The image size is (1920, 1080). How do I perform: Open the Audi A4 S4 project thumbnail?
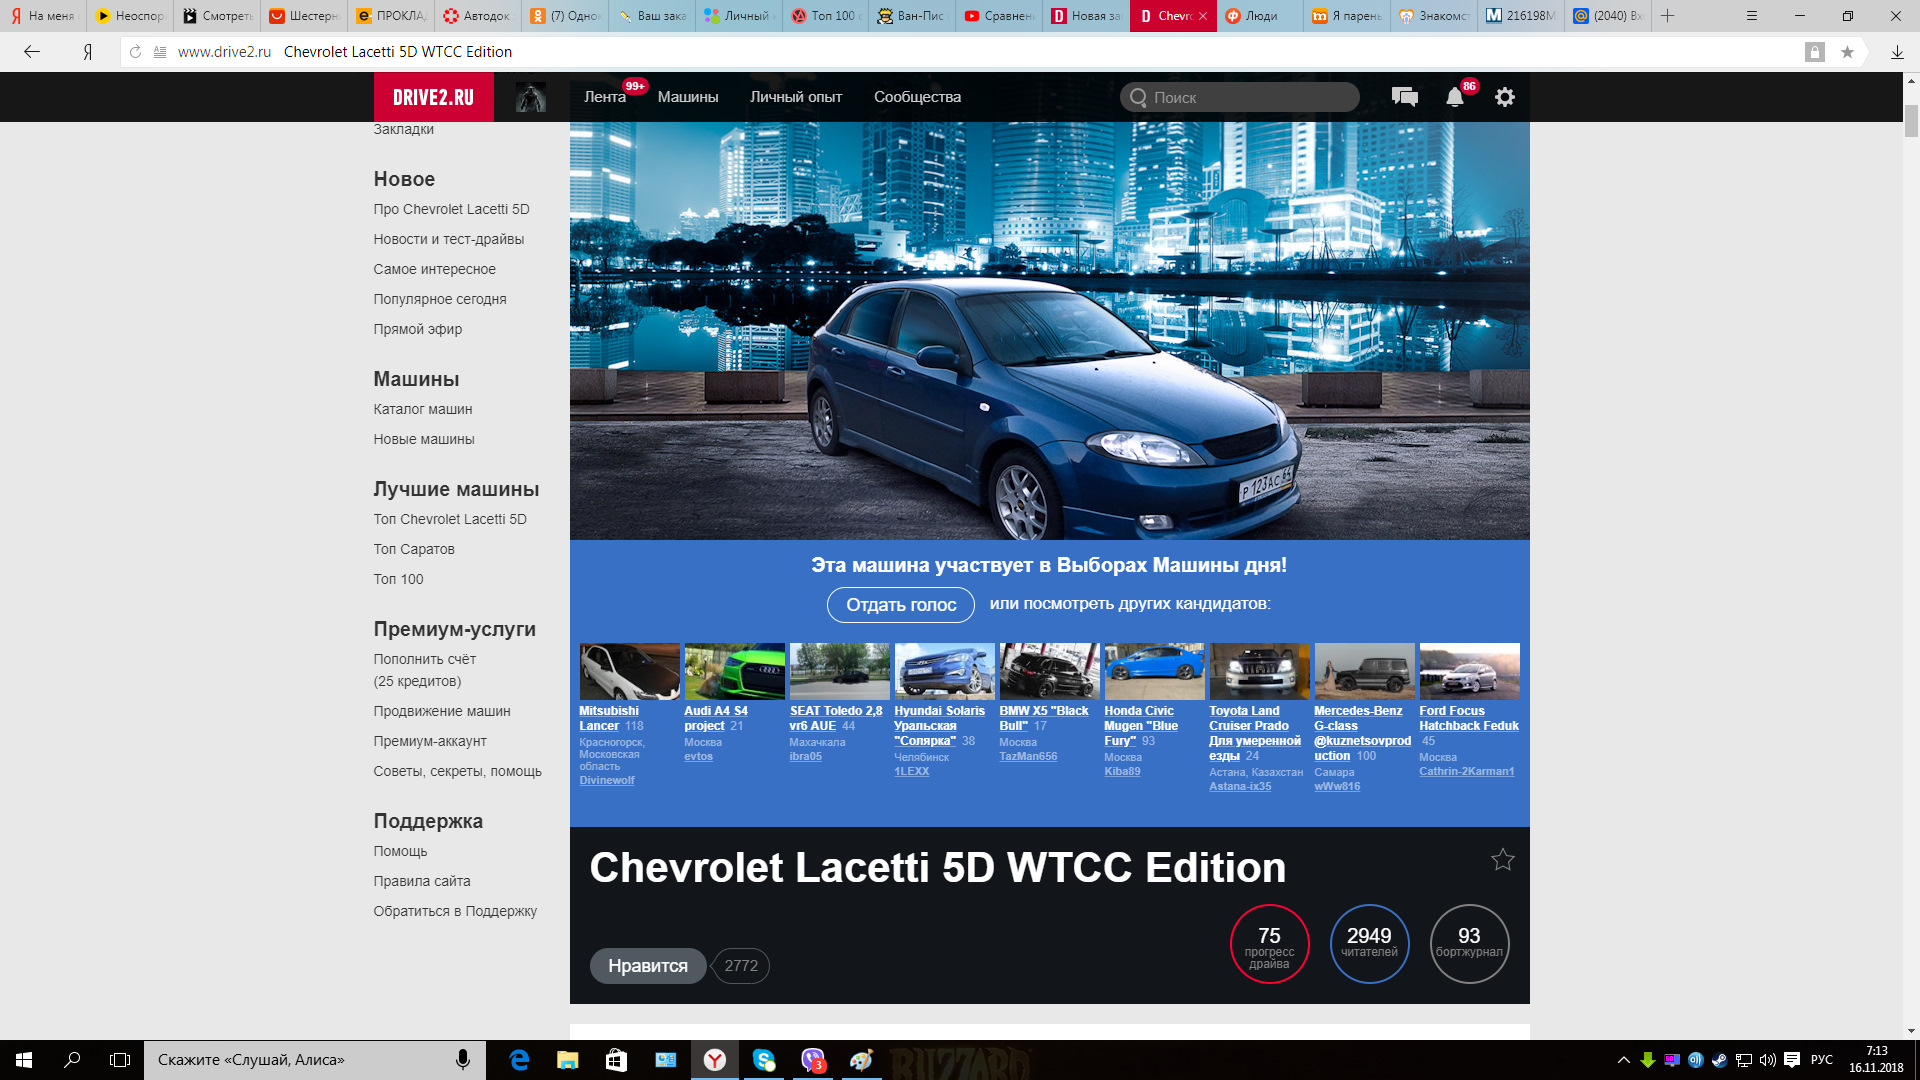(x=734, y=671)
